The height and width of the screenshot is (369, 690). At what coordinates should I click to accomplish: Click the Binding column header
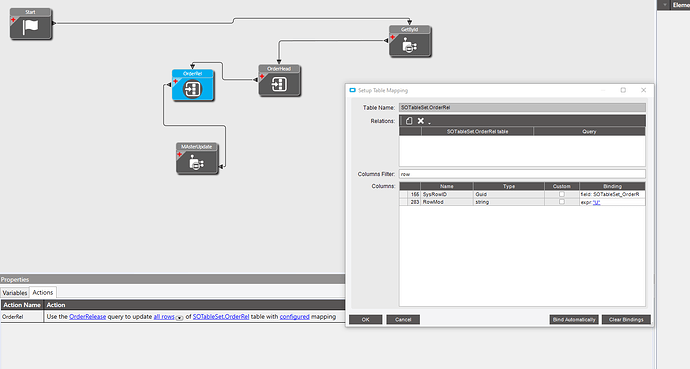click(612, 186)
